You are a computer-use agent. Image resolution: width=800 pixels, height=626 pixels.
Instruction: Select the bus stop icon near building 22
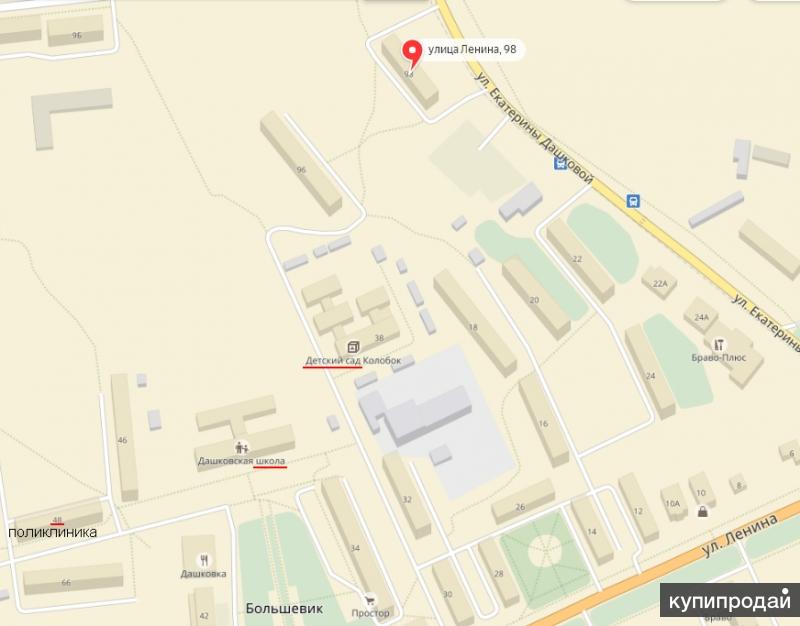633,201
